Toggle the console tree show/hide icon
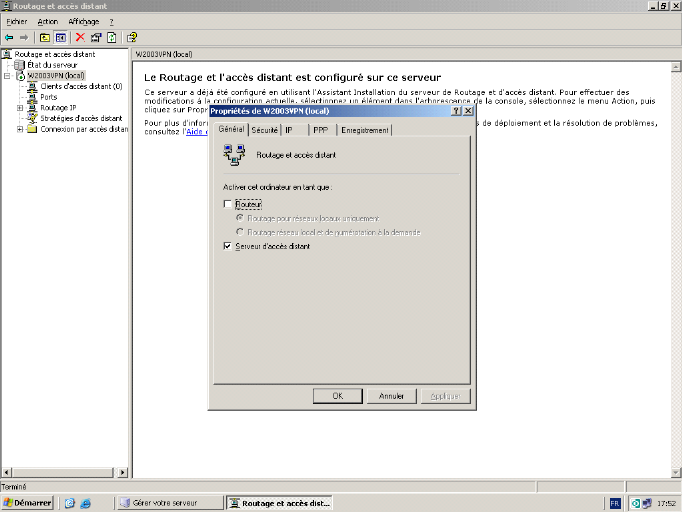 (60, 38)
